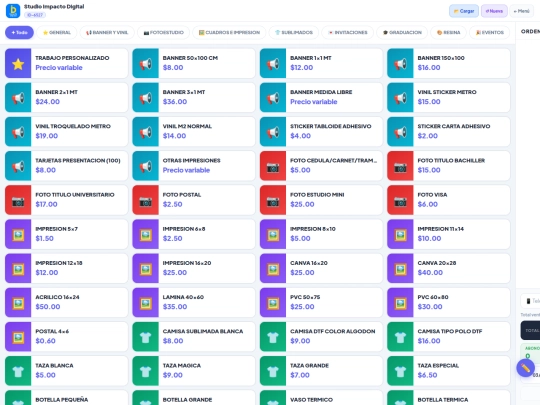Open the Menú button
The width and height of the screenshot is (540, 405).
point(521,11)
